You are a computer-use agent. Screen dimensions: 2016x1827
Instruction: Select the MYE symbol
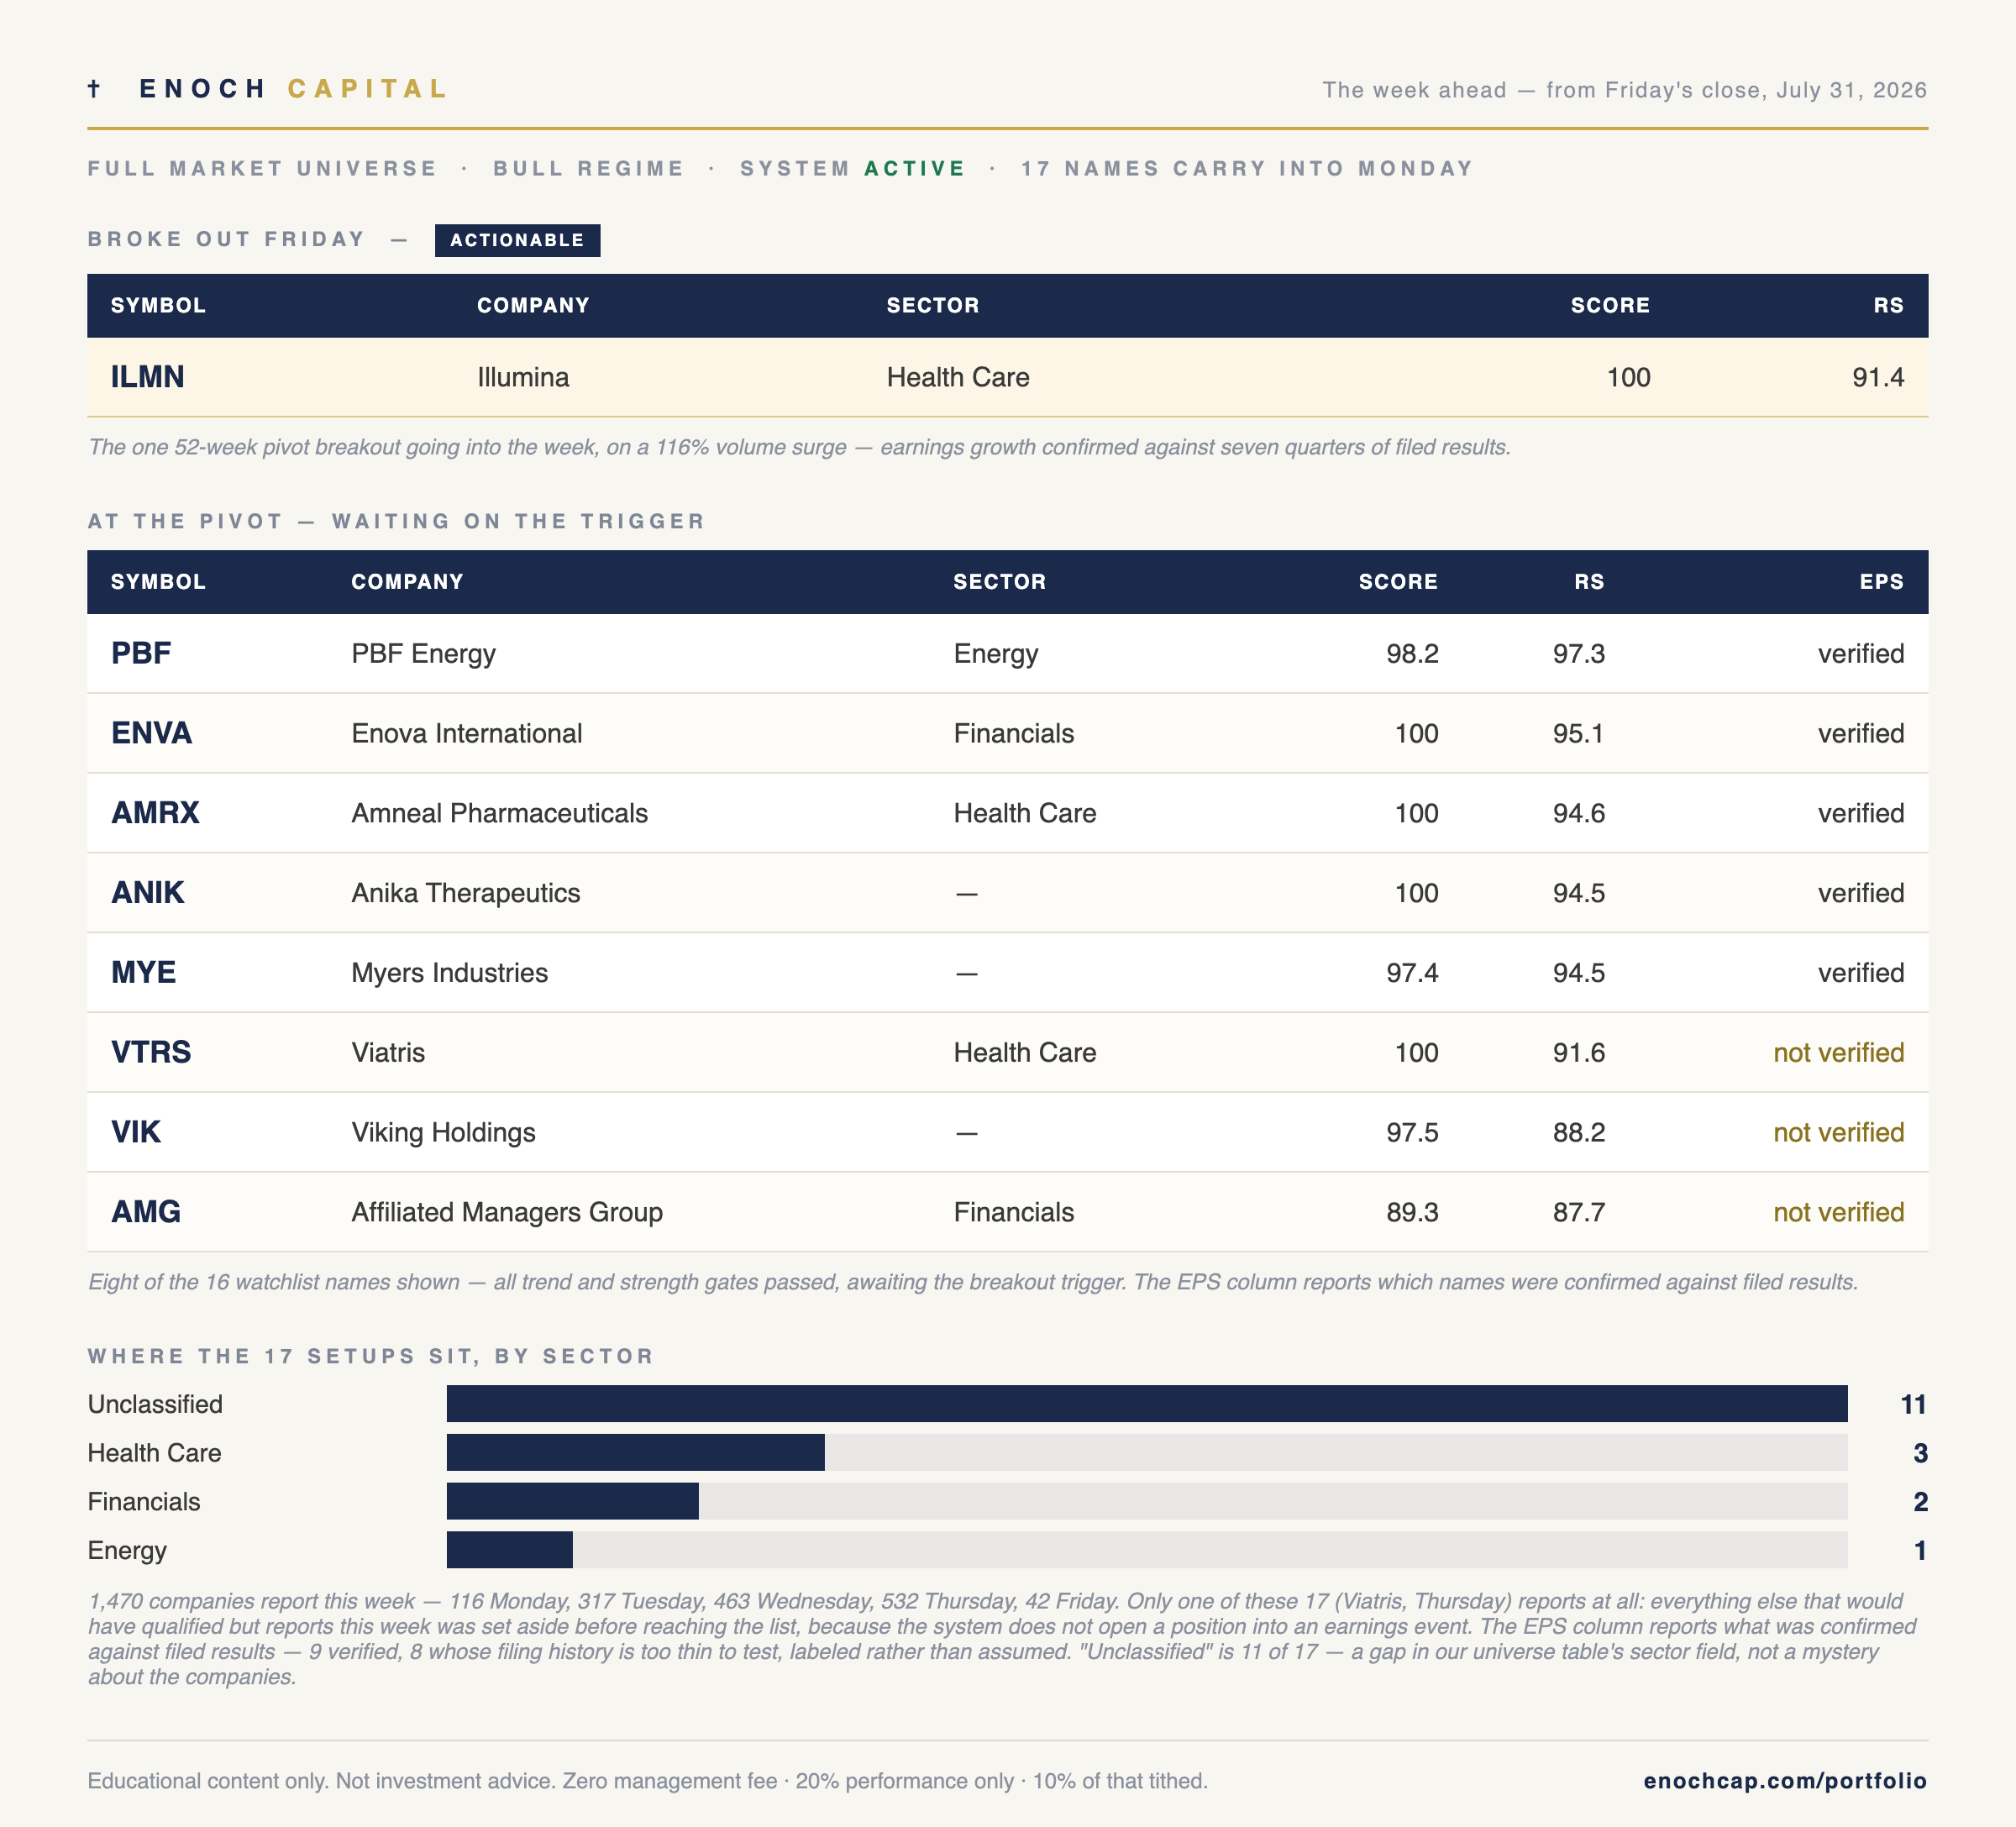144,973
